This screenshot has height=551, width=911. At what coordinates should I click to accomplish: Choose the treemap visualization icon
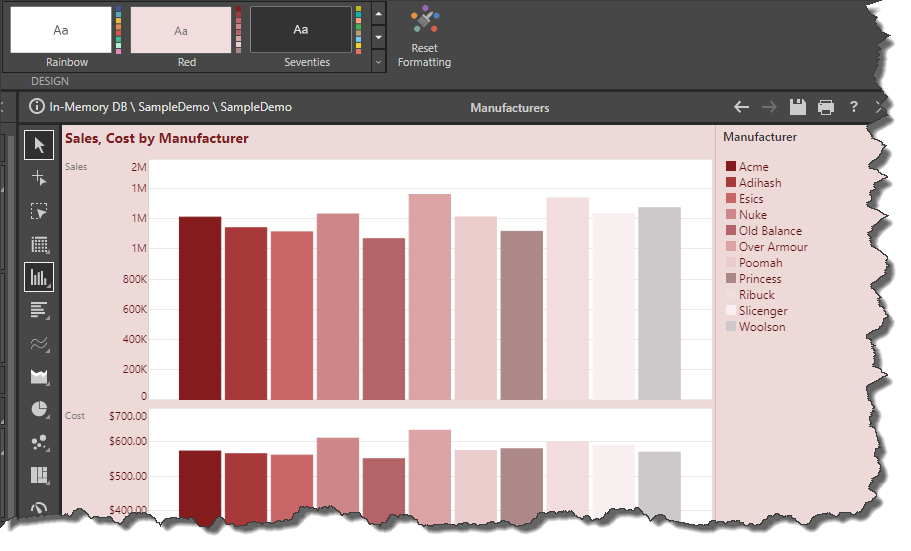click(39, 475)
